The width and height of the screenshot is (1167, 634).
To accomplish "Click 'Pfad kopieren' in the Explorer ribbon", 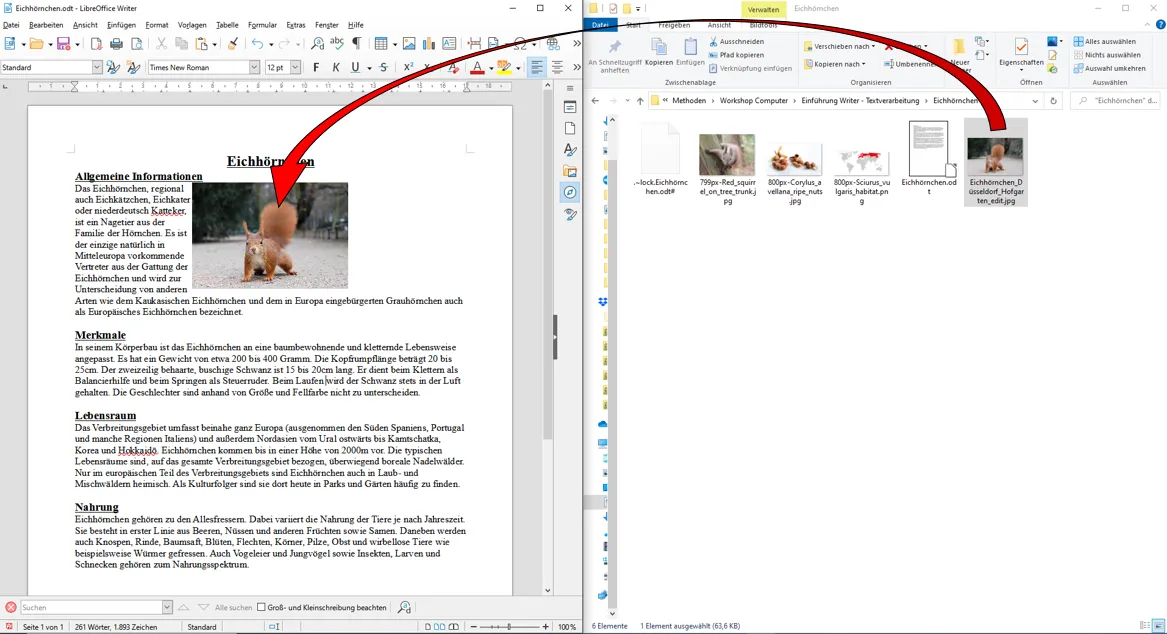I will pyautogui.click(x=741, y=55).
